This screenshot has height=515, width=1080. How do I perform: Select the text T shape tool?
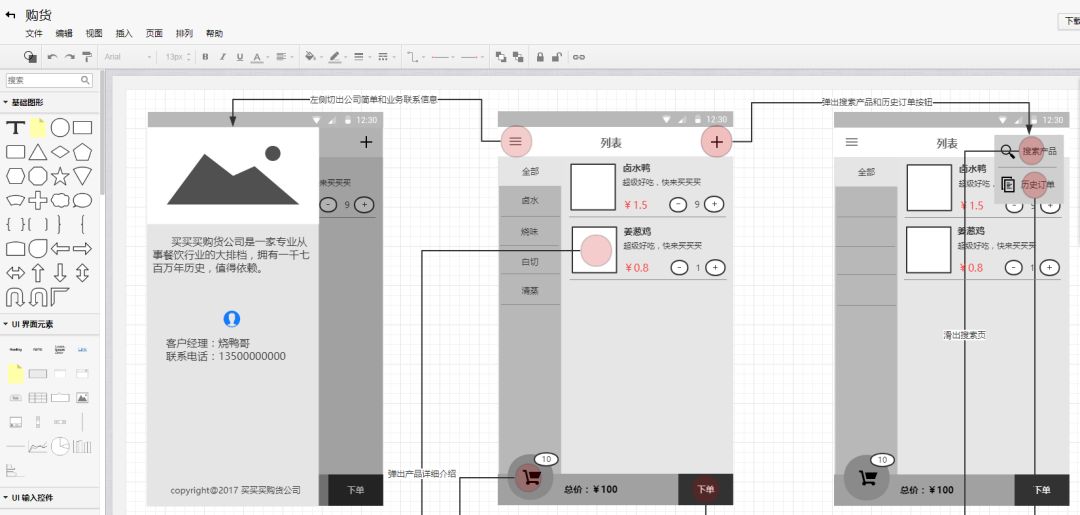(x=15, y=128)
